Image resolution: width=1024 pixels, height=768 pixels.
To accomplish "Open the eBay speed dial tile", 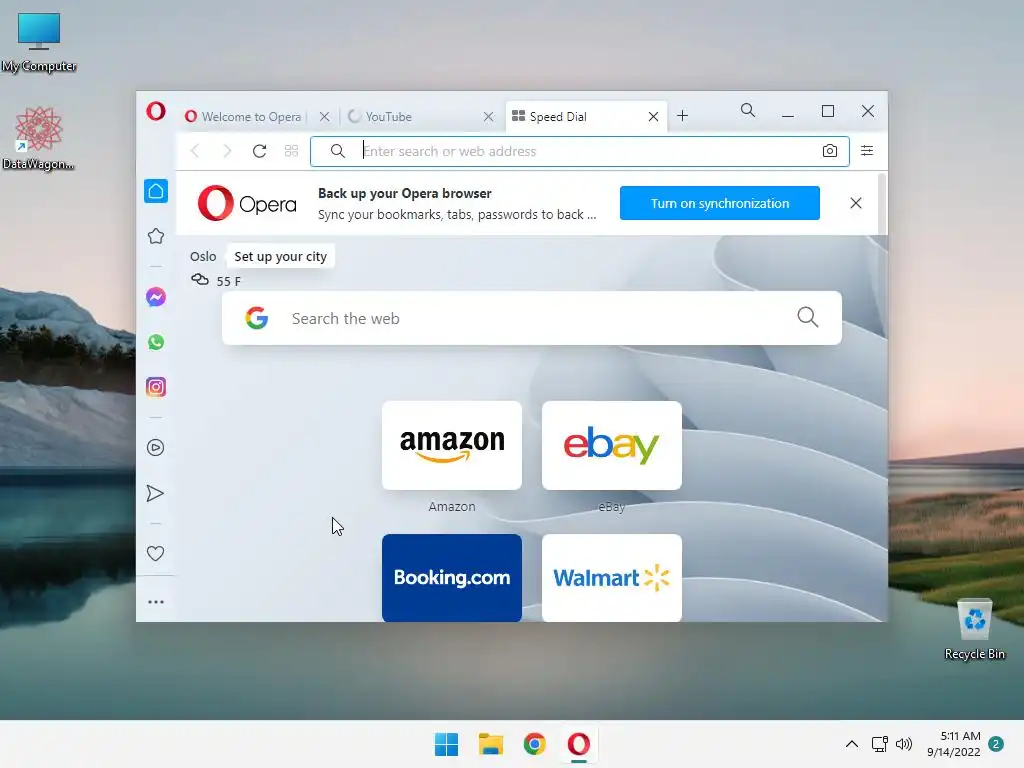I will pyautogui.click(x=612, y=445).
